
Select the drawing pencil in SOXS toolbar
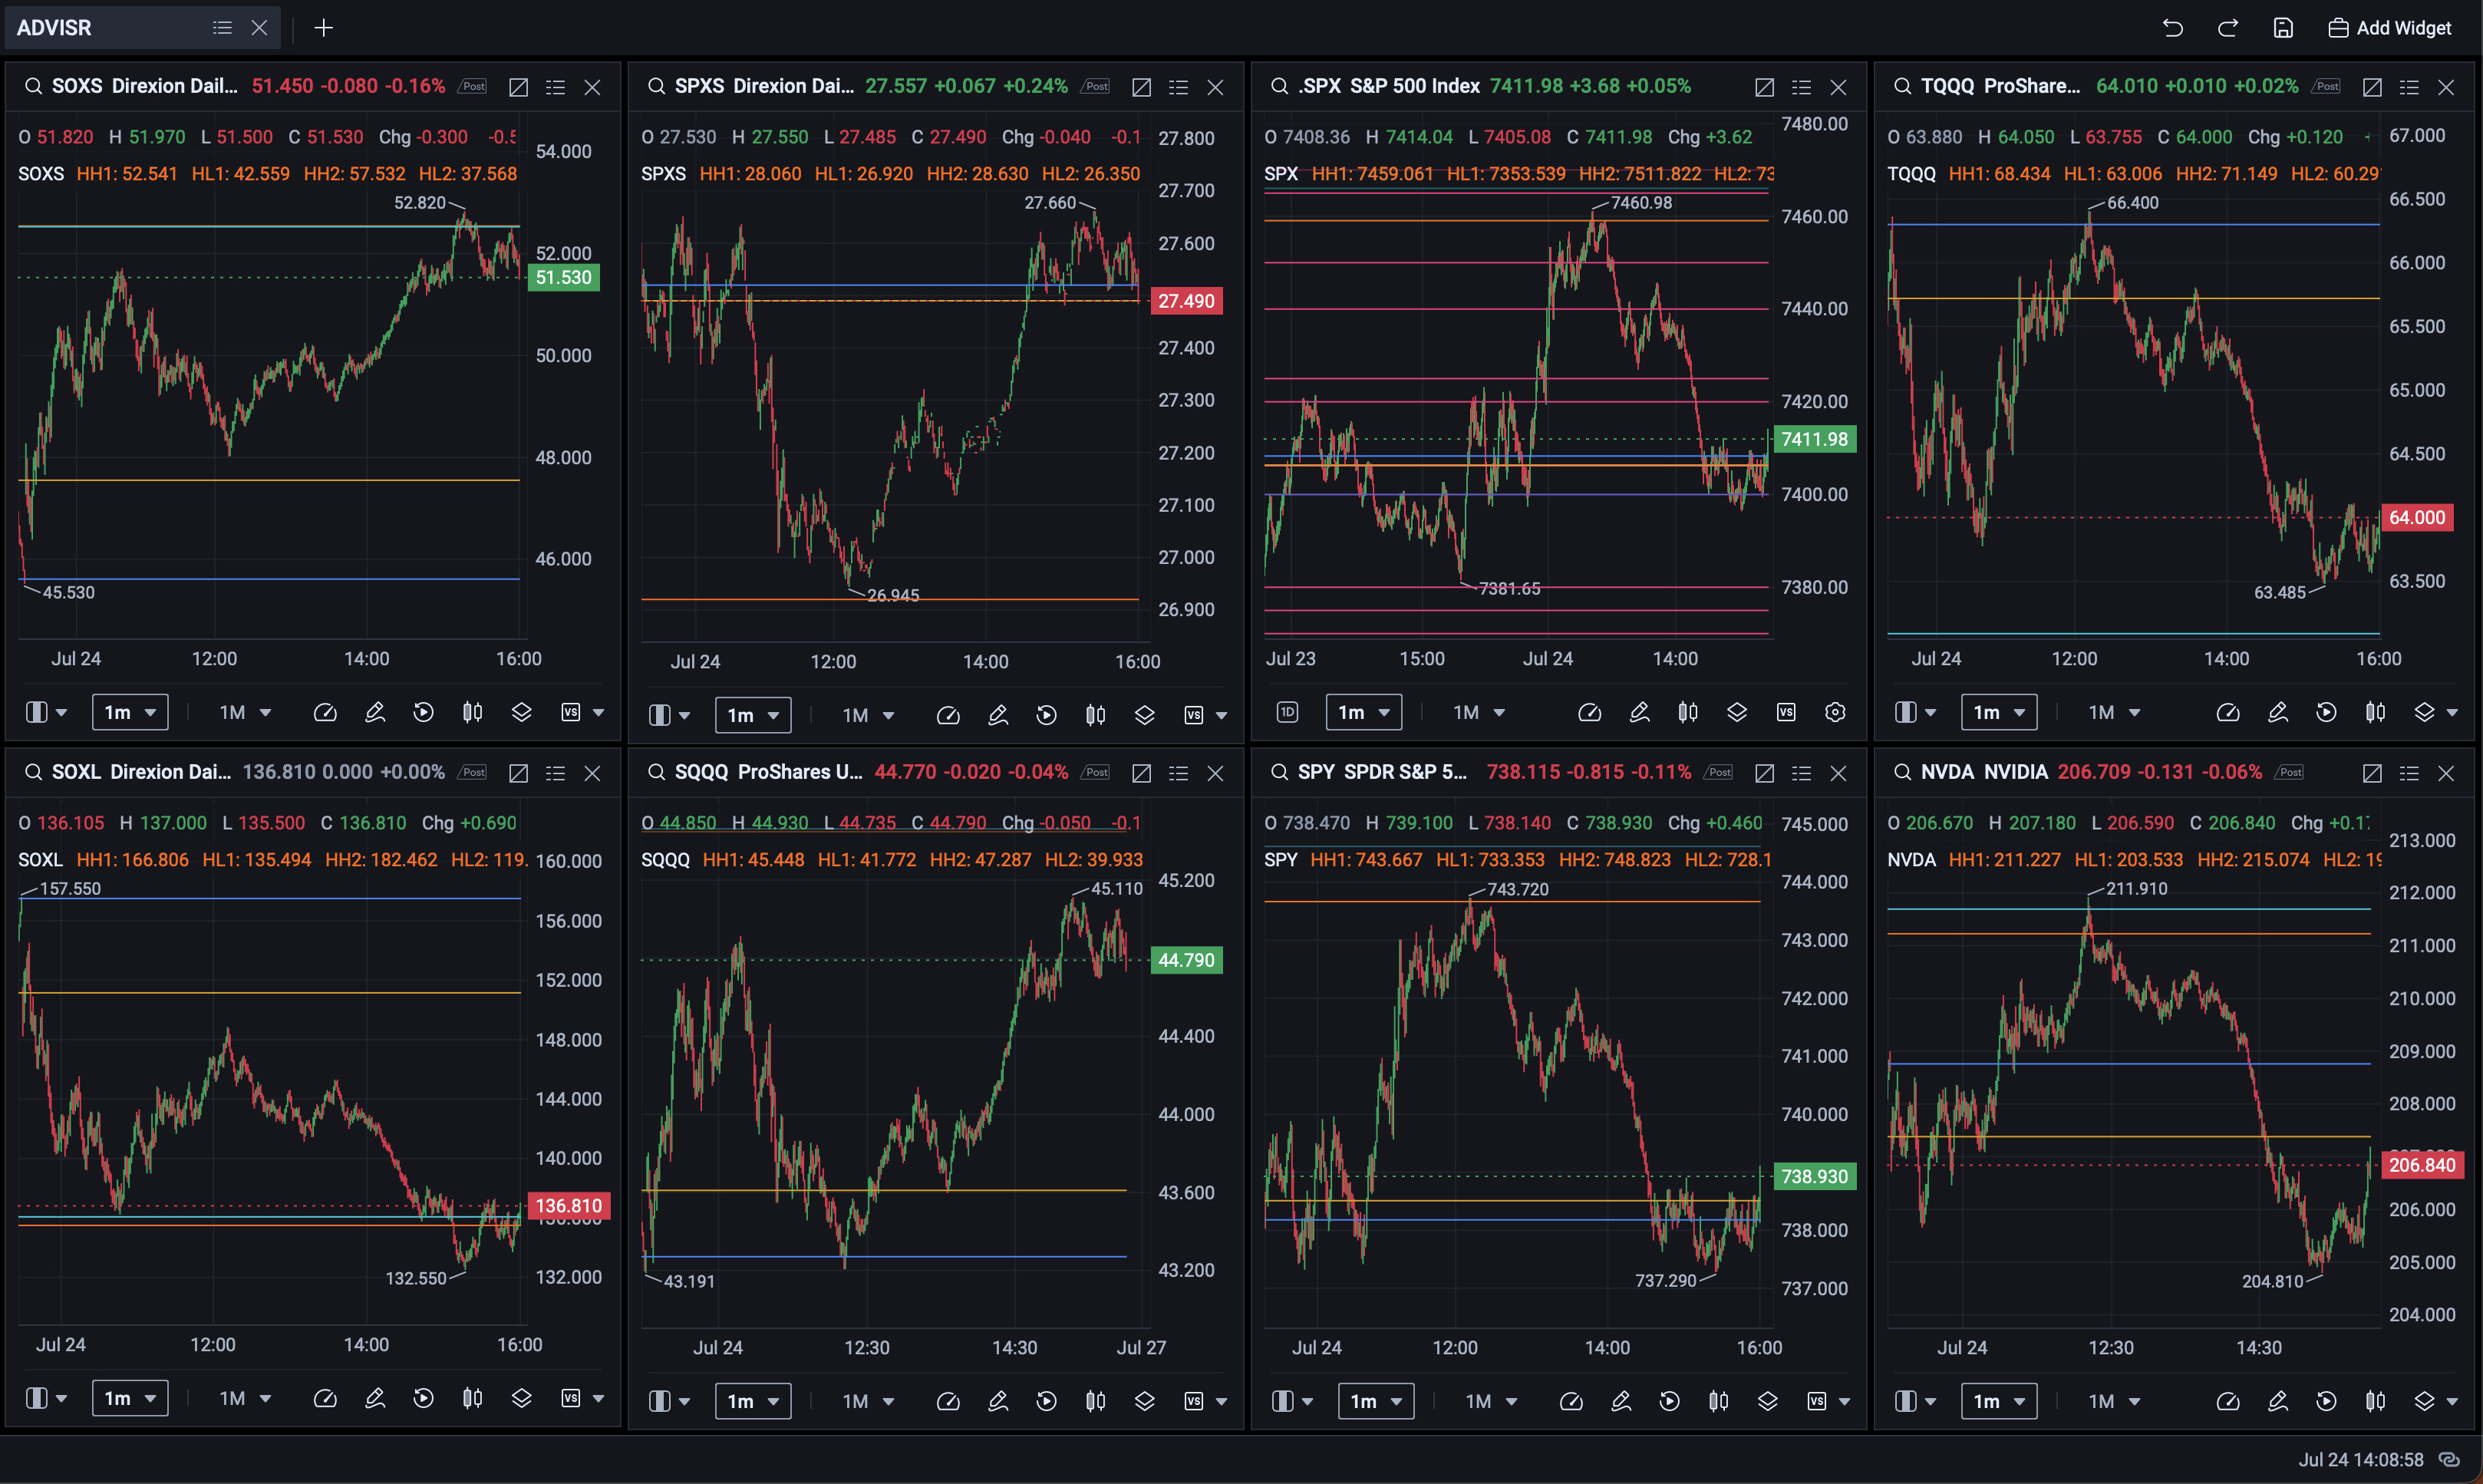tap(375, 712)
